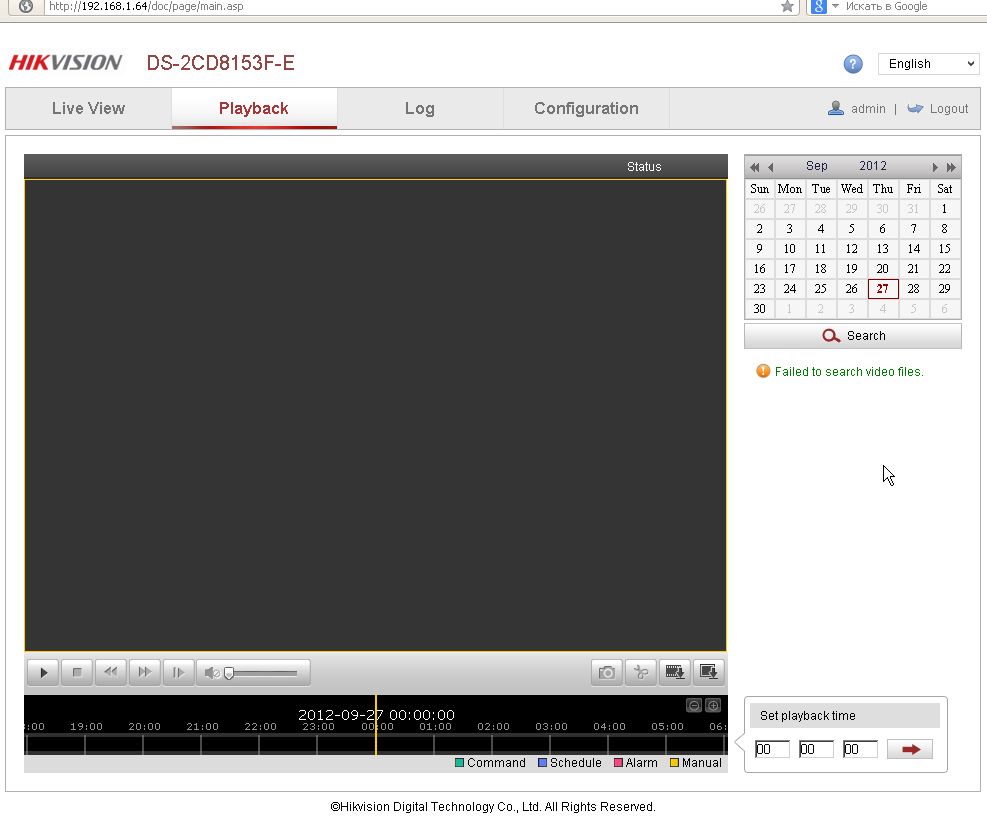This screenshot has width=987, height=824.
Task: Stop playback with the stop button
Action: click(x=77, y=672)
